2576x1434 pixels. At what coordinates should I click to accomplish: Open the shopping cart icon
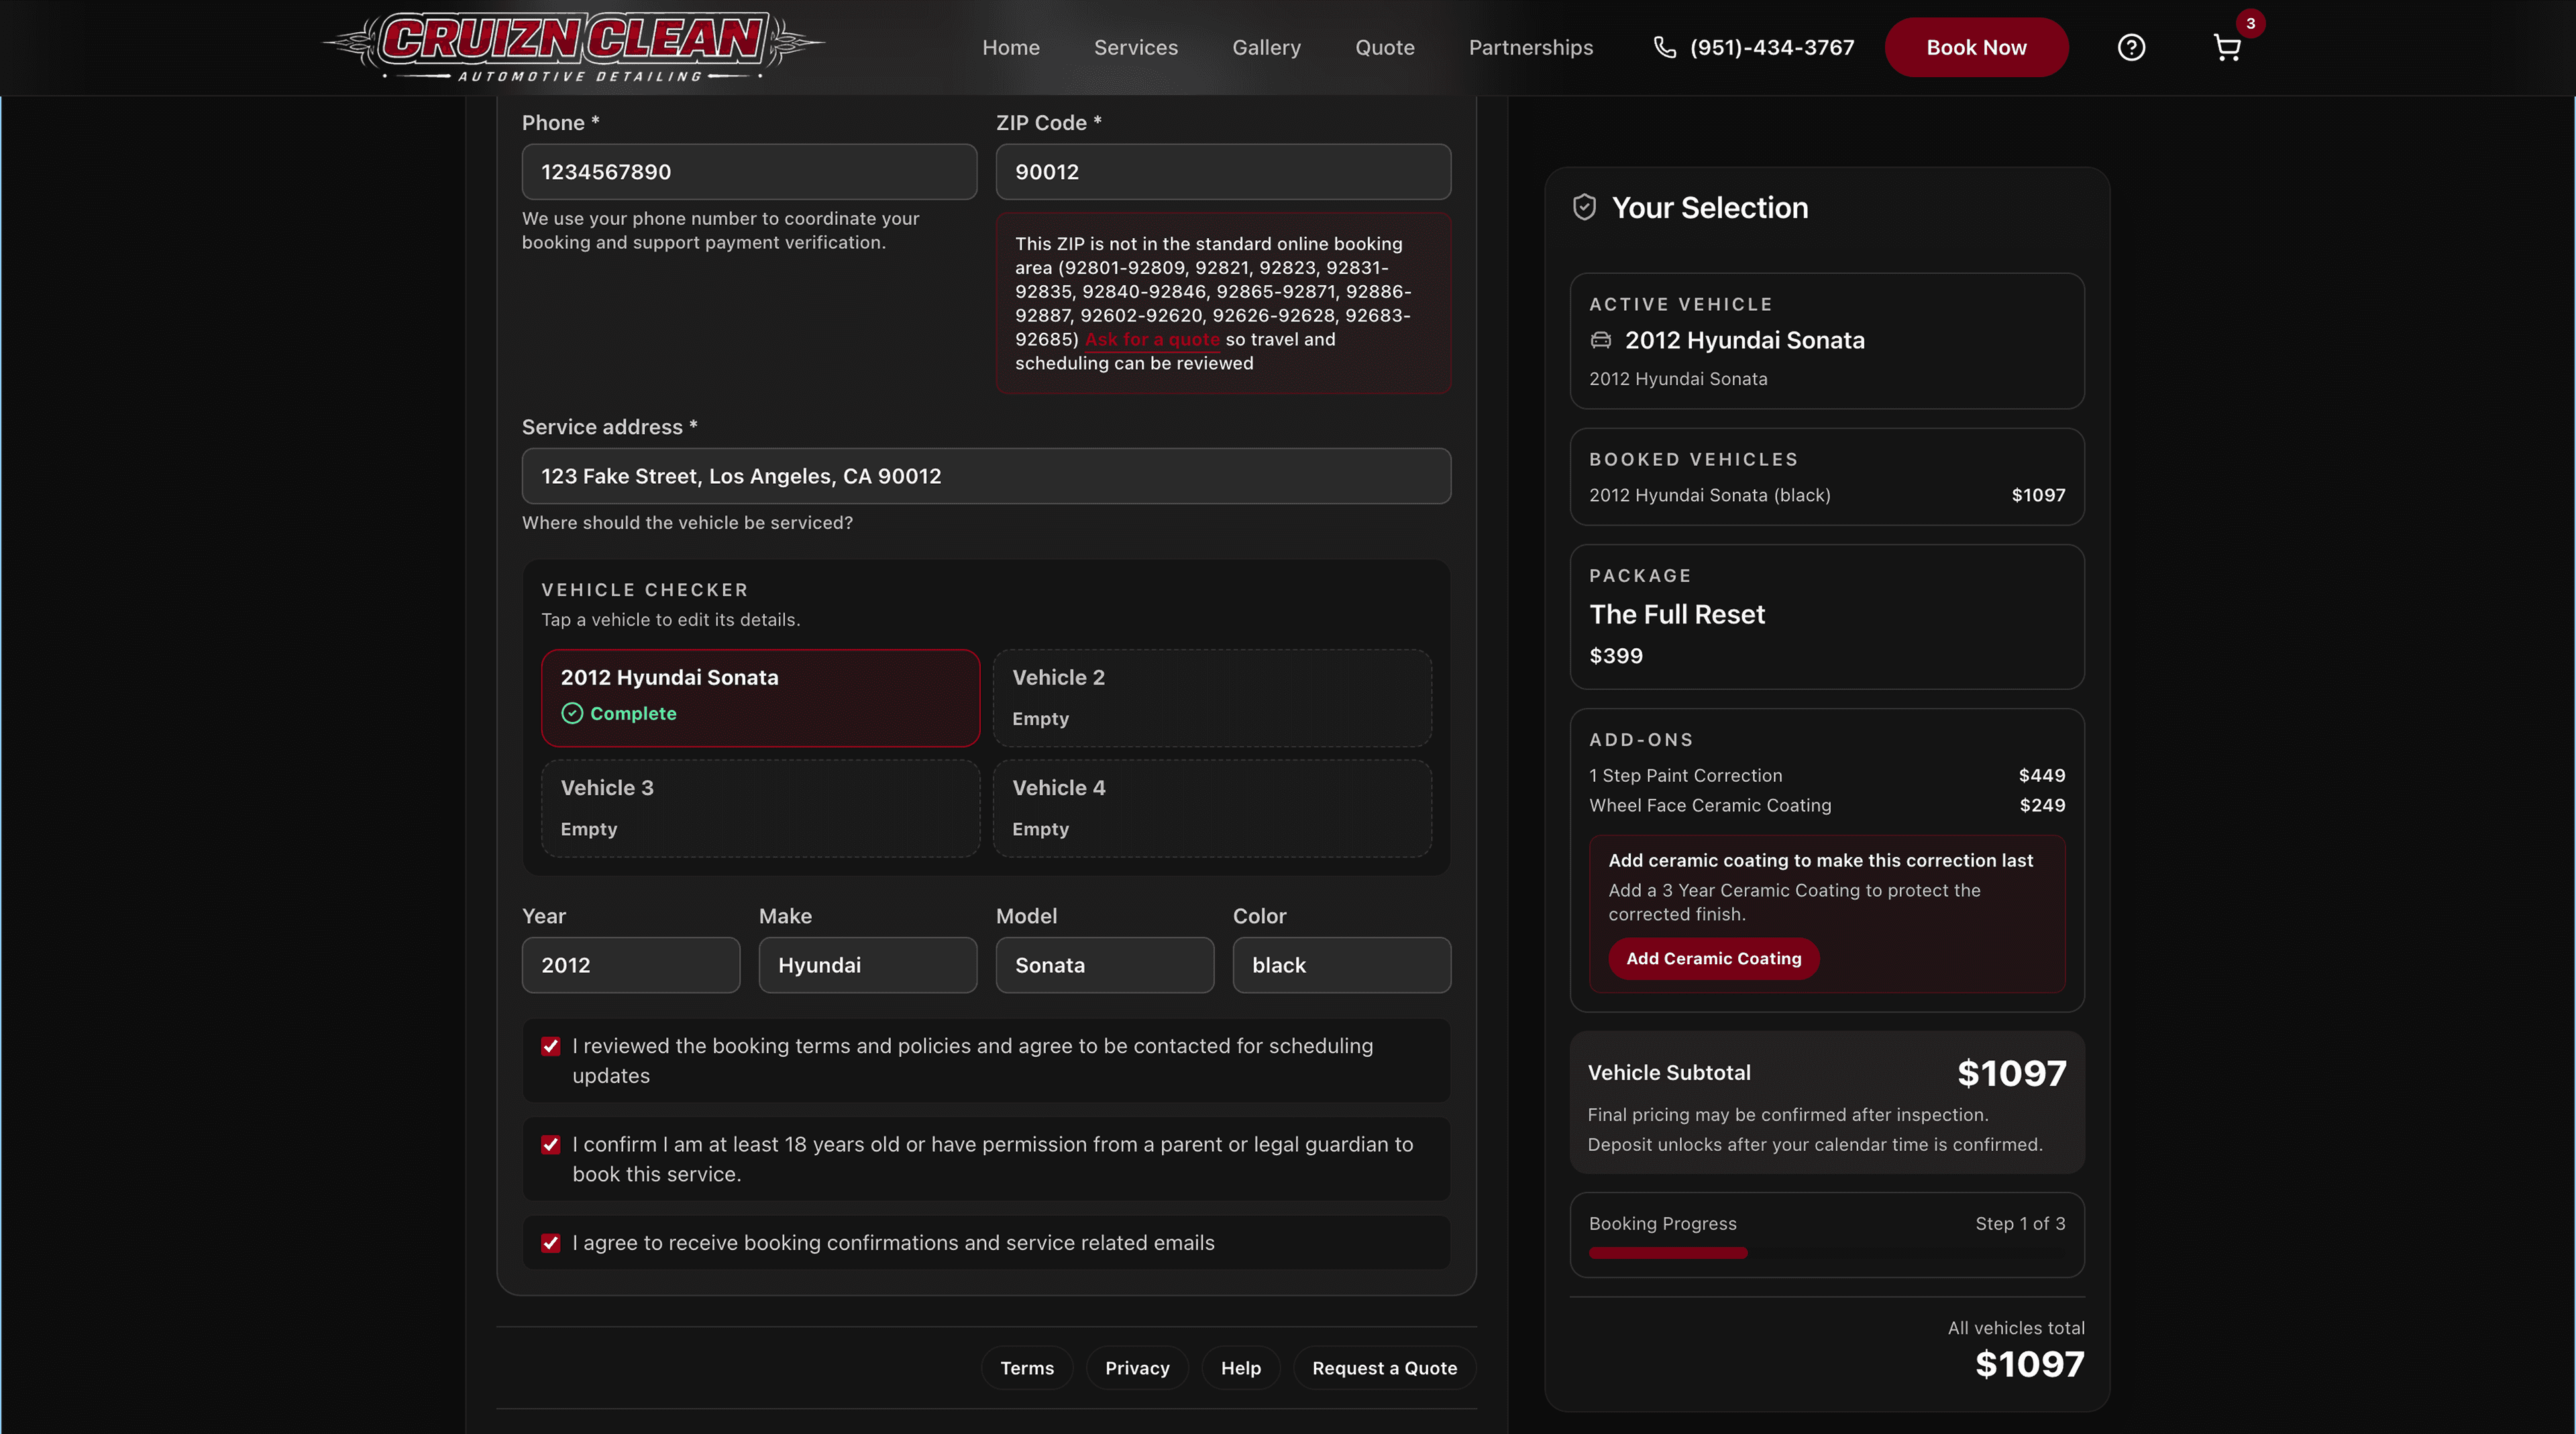coord(2227,48)
